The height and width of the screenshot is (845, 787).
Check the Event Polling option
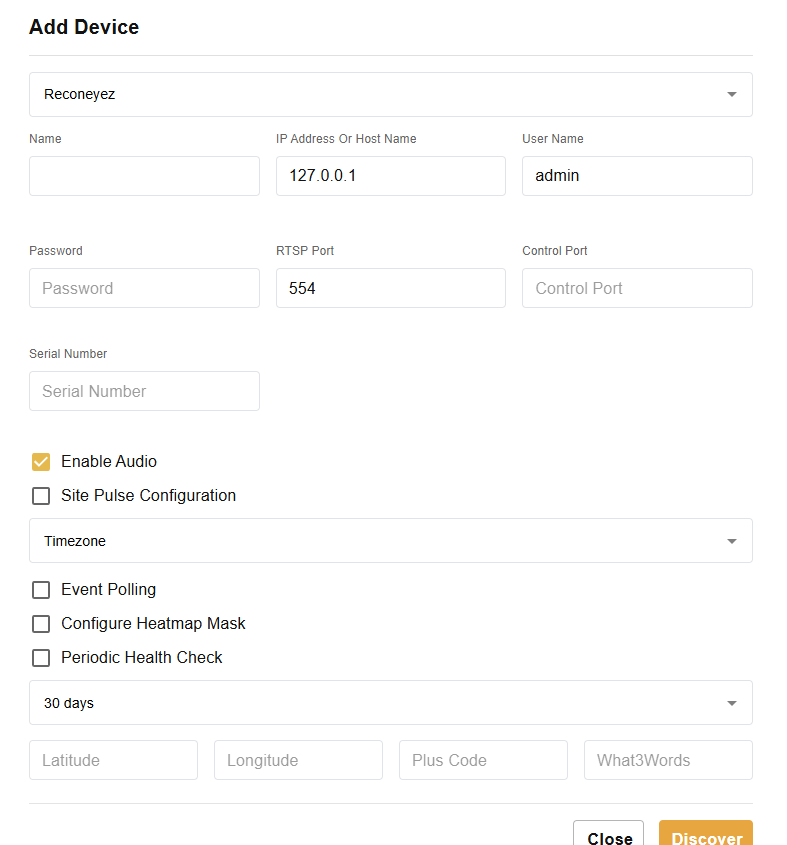(41, 590)
